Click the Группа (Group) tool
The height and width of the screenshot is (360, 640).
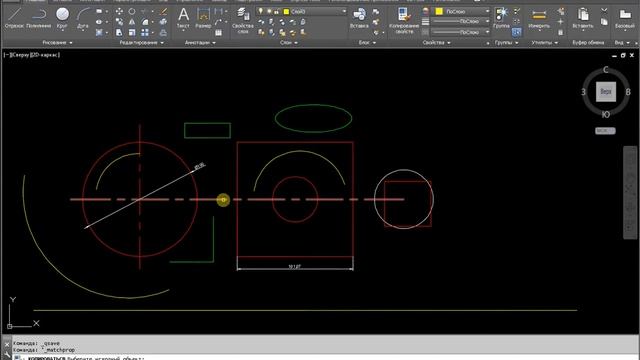click(x=501, y=18)
